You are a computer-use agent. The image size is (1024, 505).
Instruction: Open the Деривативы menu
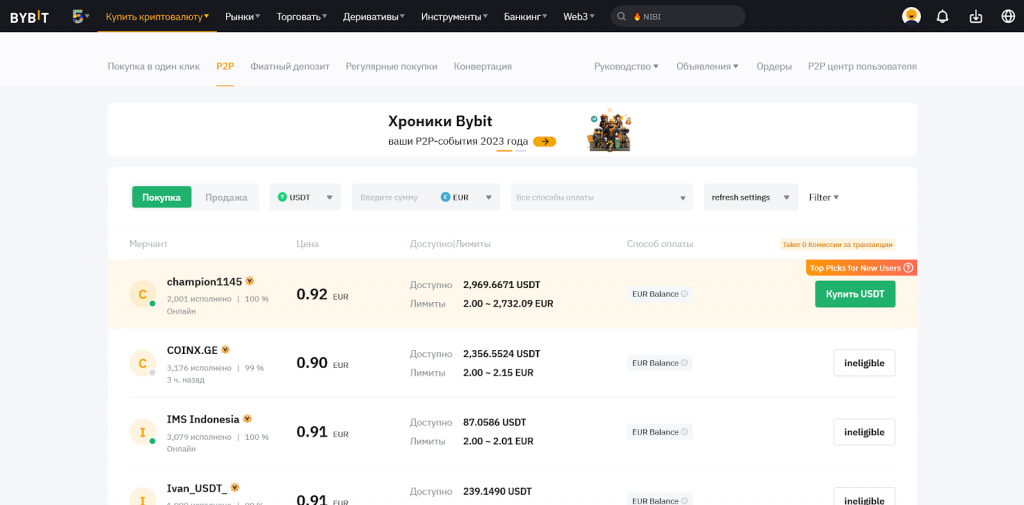click(x=374, y=16)
